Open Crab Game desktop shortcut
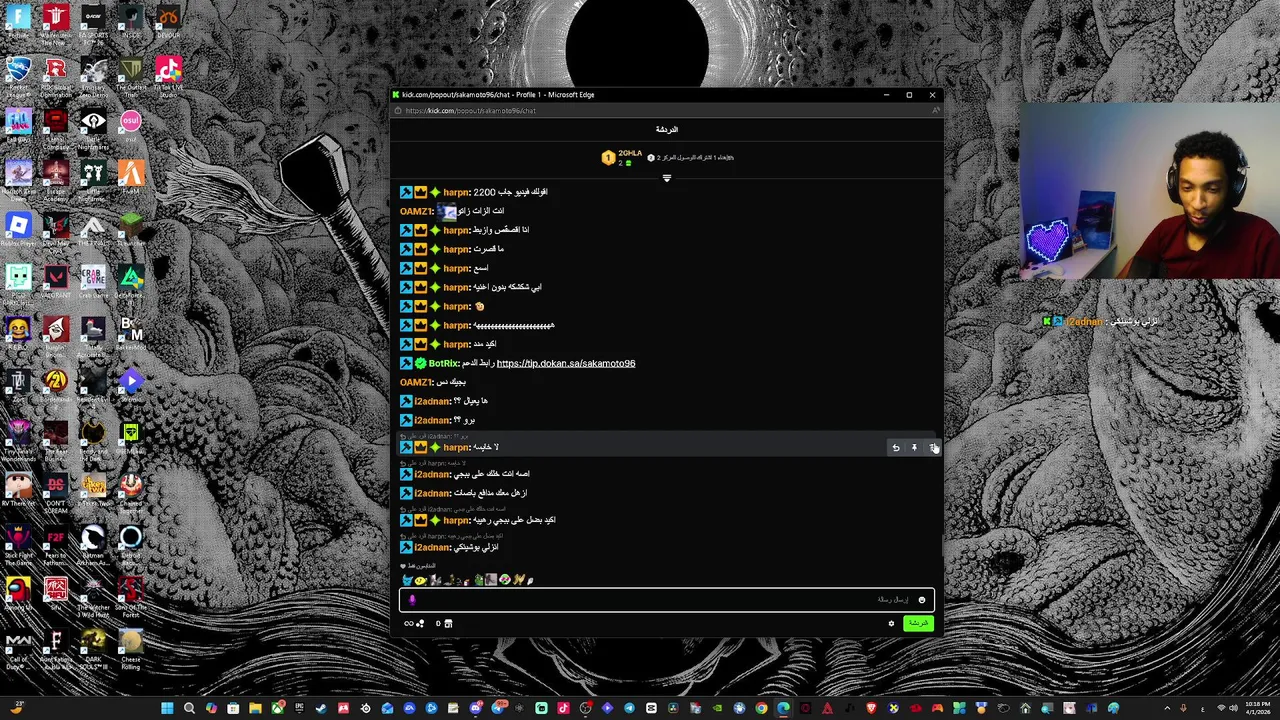 click(x=93, y=283)
